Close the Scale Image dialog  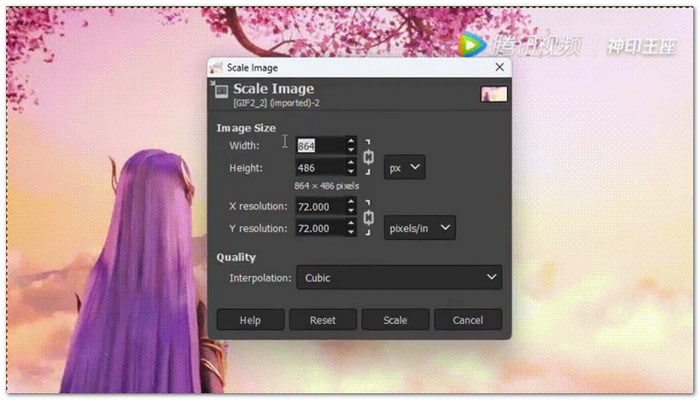click(x=500, y=67)
